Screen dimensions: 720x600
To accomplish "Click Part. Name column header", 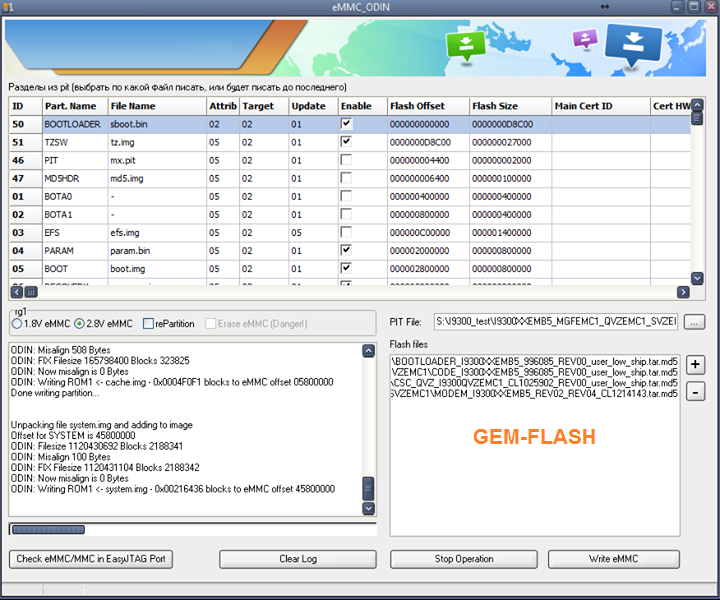I will [x=75, y=106].
